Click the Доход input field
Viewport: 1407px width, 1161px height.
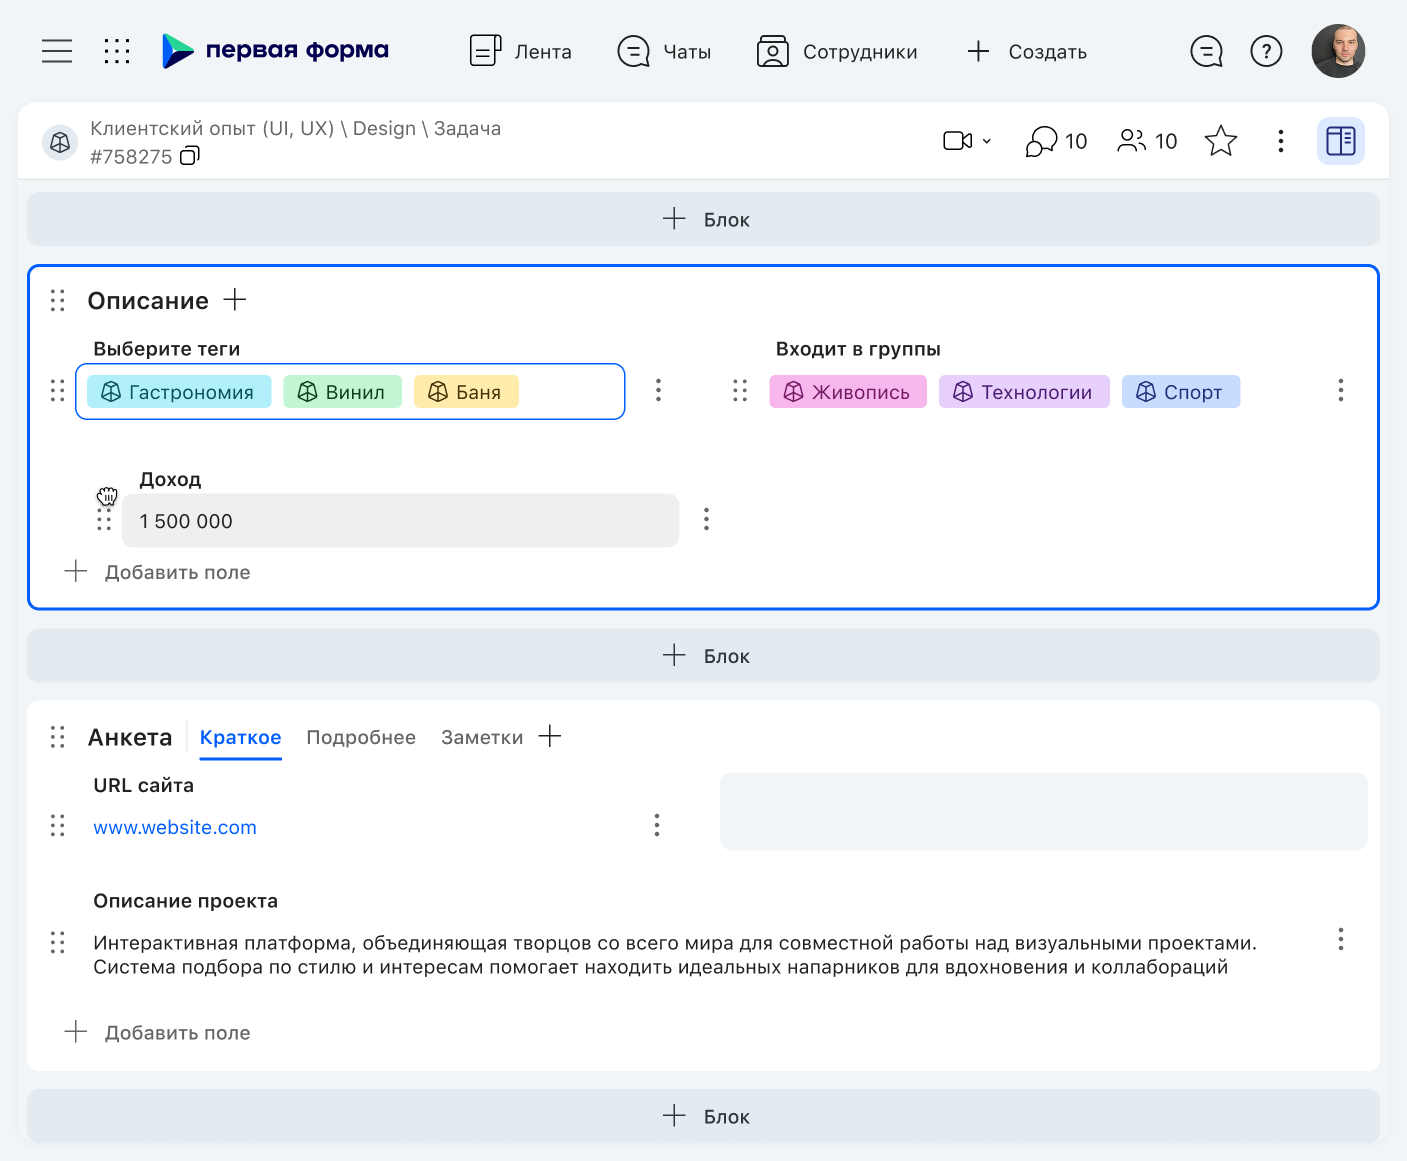point(400,521)
